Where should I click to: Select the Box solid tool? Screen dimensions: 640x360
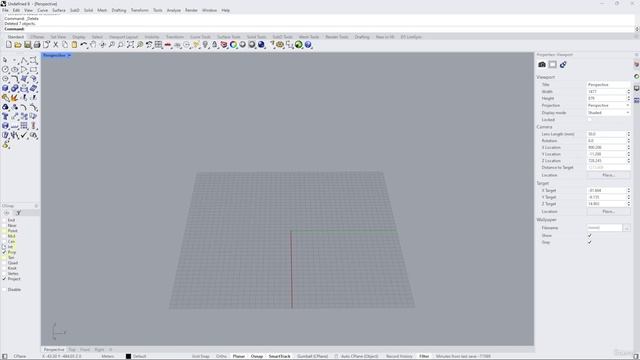[x=5, y=88]
